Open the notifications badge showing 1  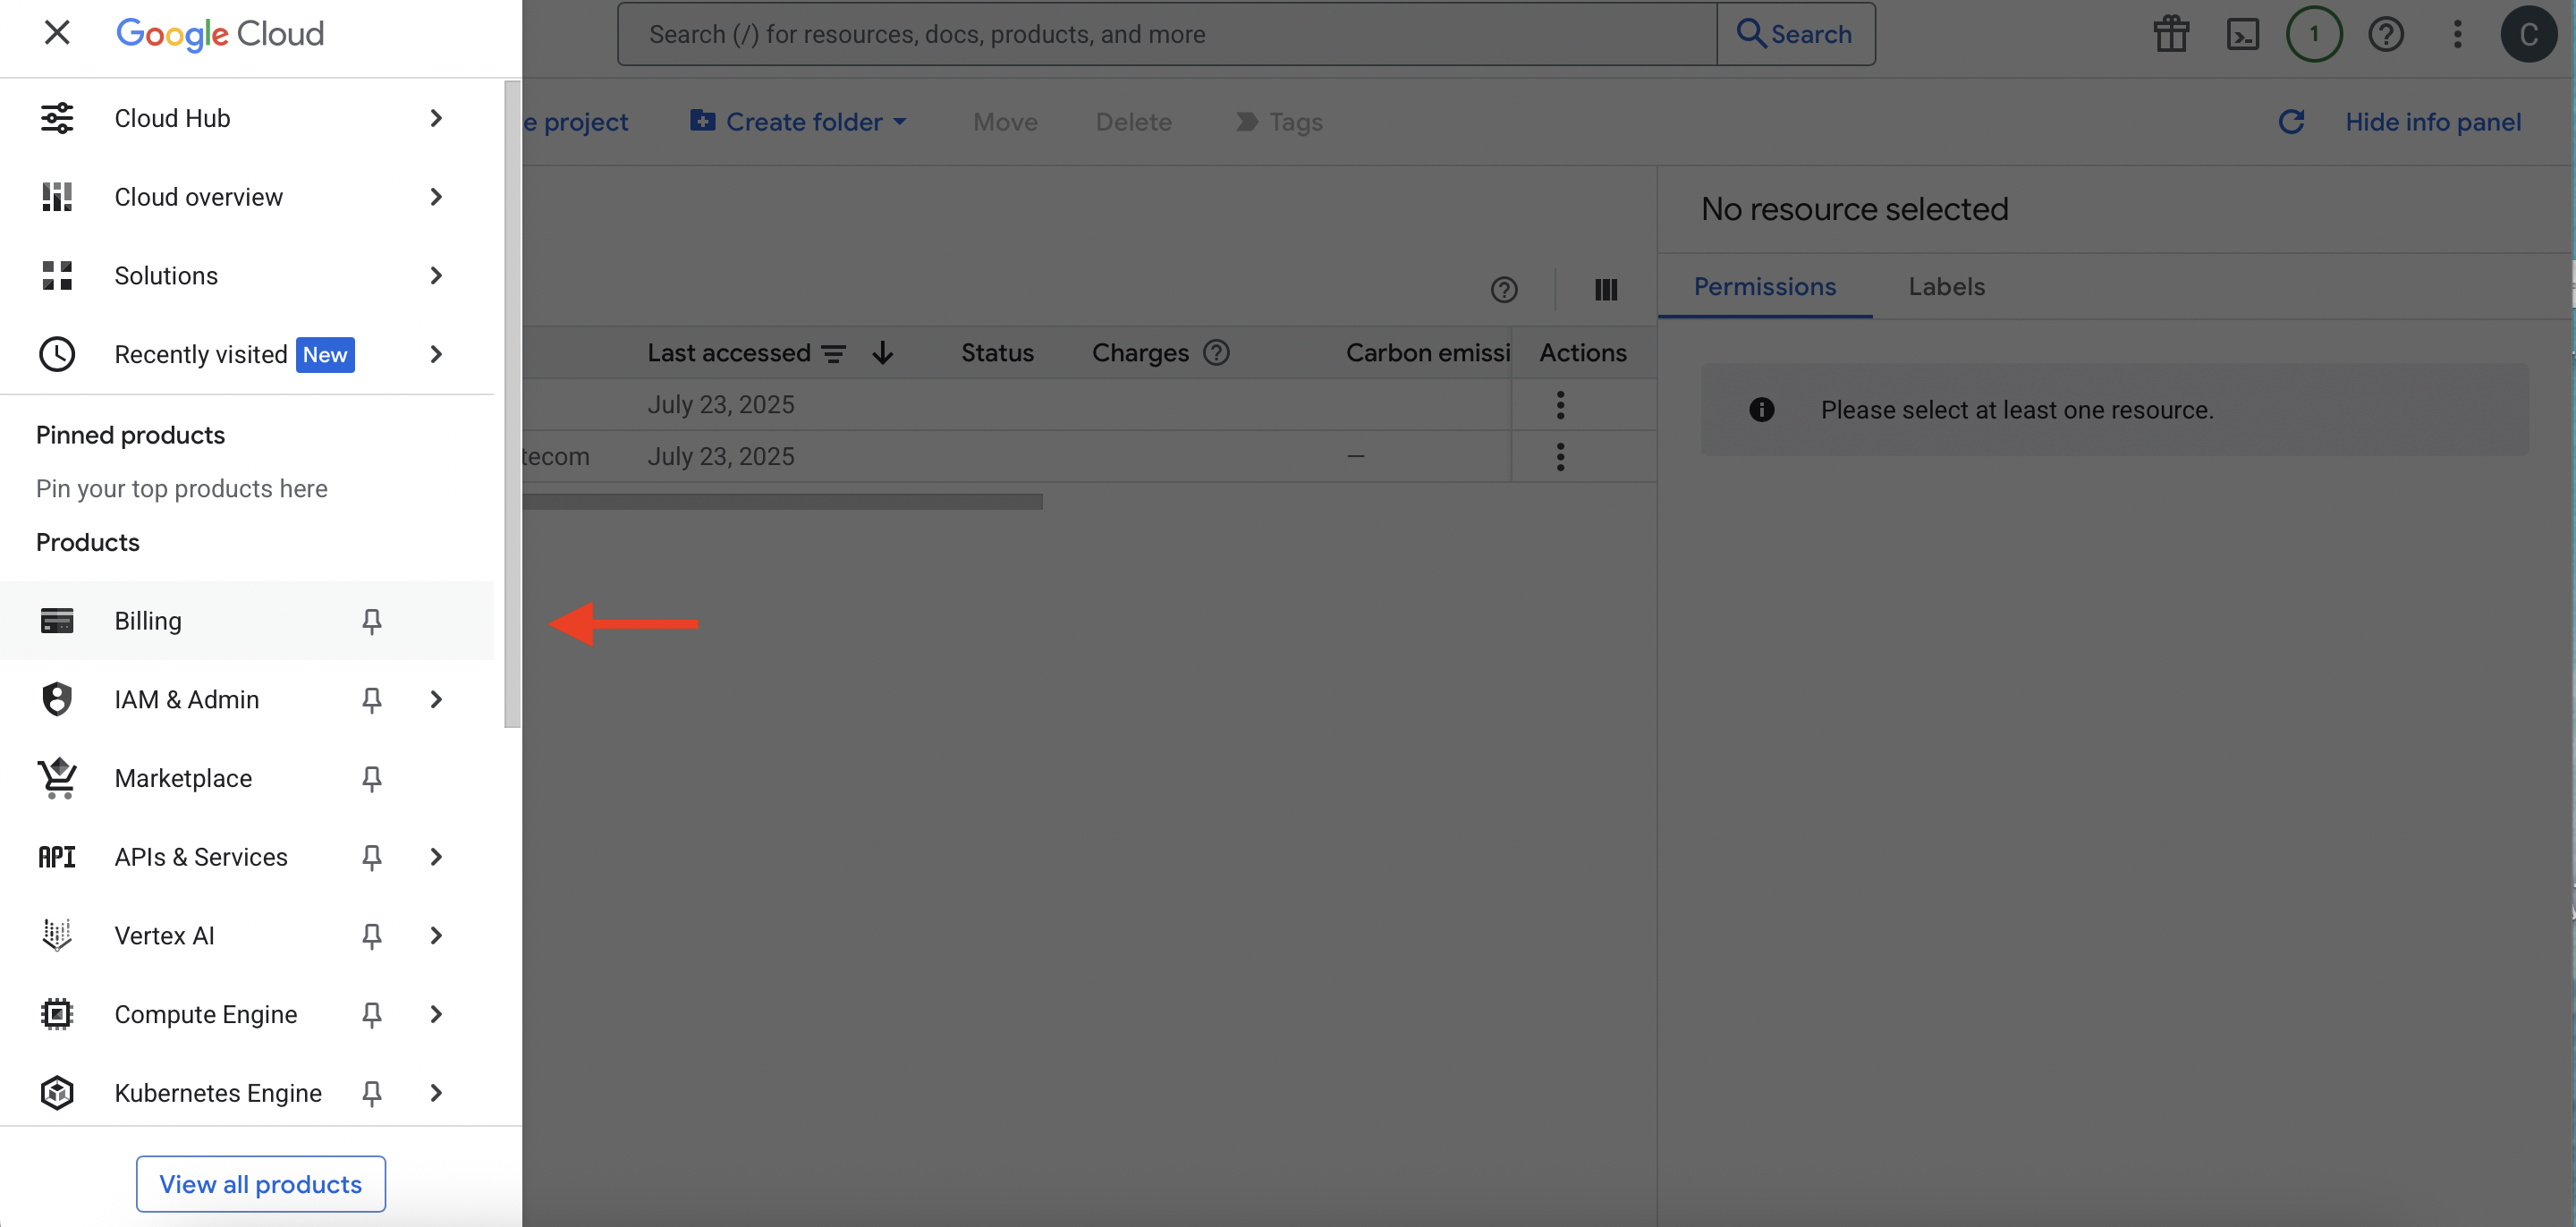2314,34
